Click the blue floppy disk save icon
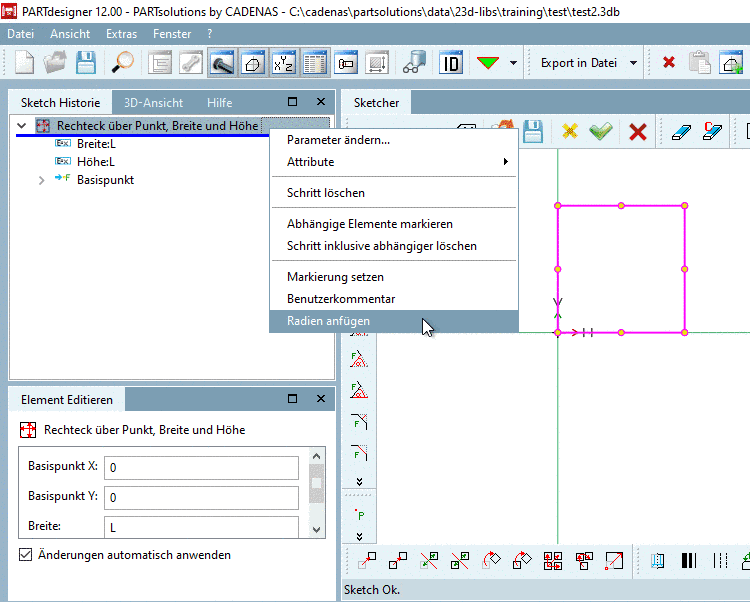Image resolution: width=750 pixels, height=602 pixels. coord(87,63)
